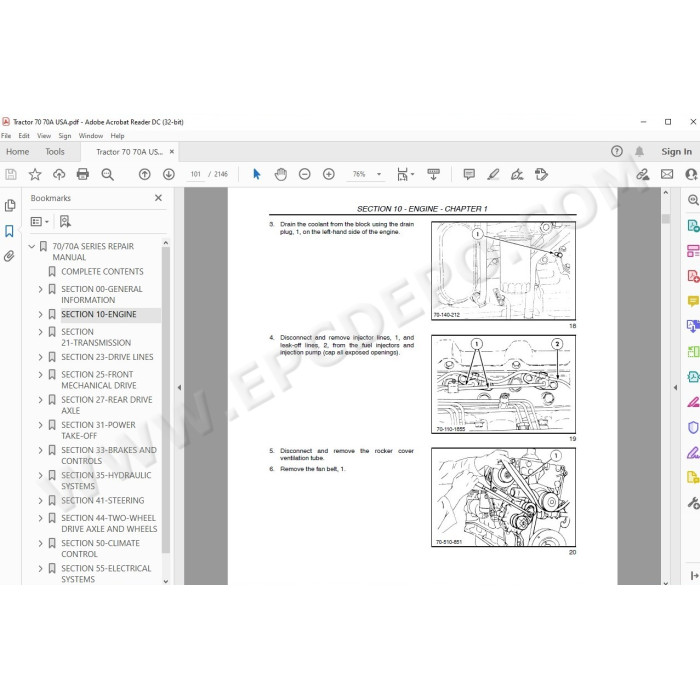Open SECTION 41-STEERING bookmark
The height and width of the screenshot is (700, 700).
pyautogui.click(x=103, y=500)
